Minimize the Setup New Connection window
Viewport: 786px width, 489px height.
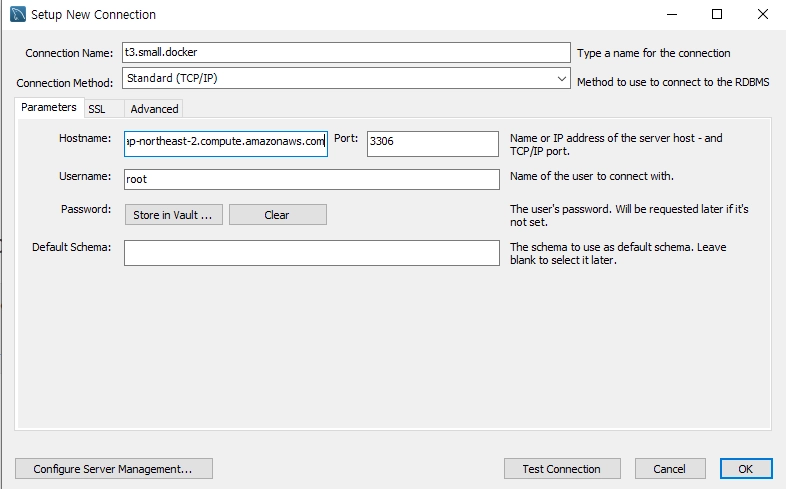[x=672, y=15]
